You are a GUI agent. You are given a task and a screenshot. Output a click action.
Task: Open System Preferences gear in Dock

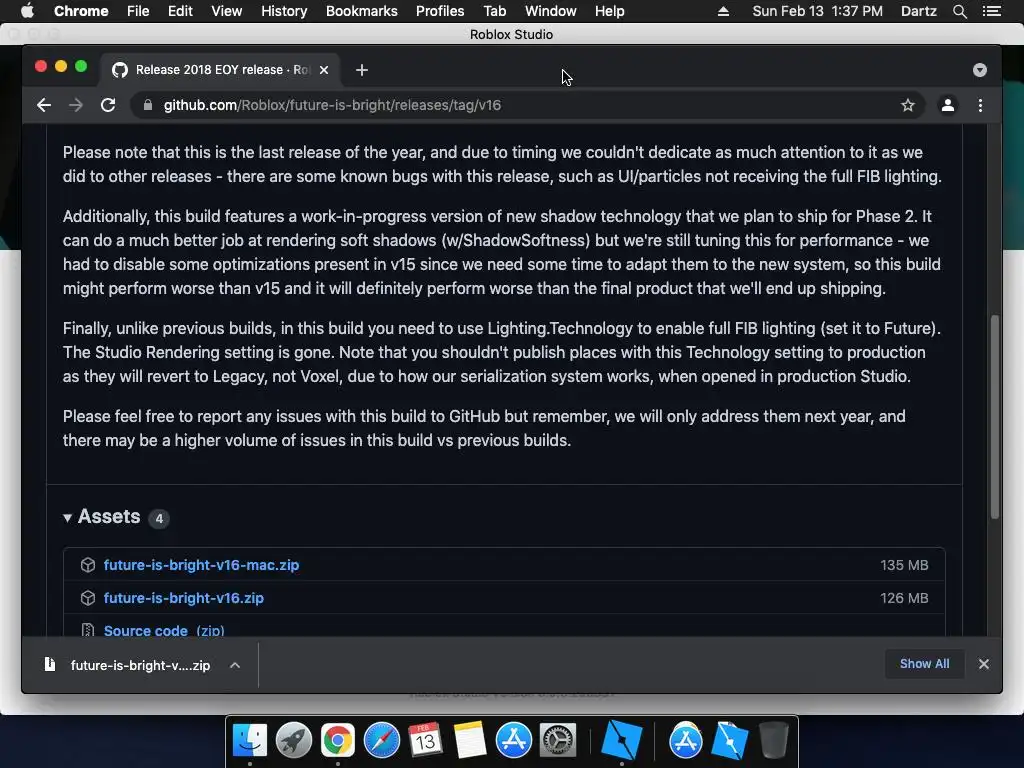557,741
